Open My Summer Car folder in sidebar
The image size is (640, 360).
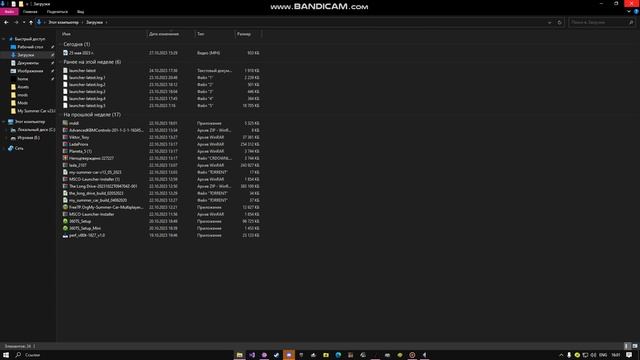pyautogui.click(x=36, y=111)
